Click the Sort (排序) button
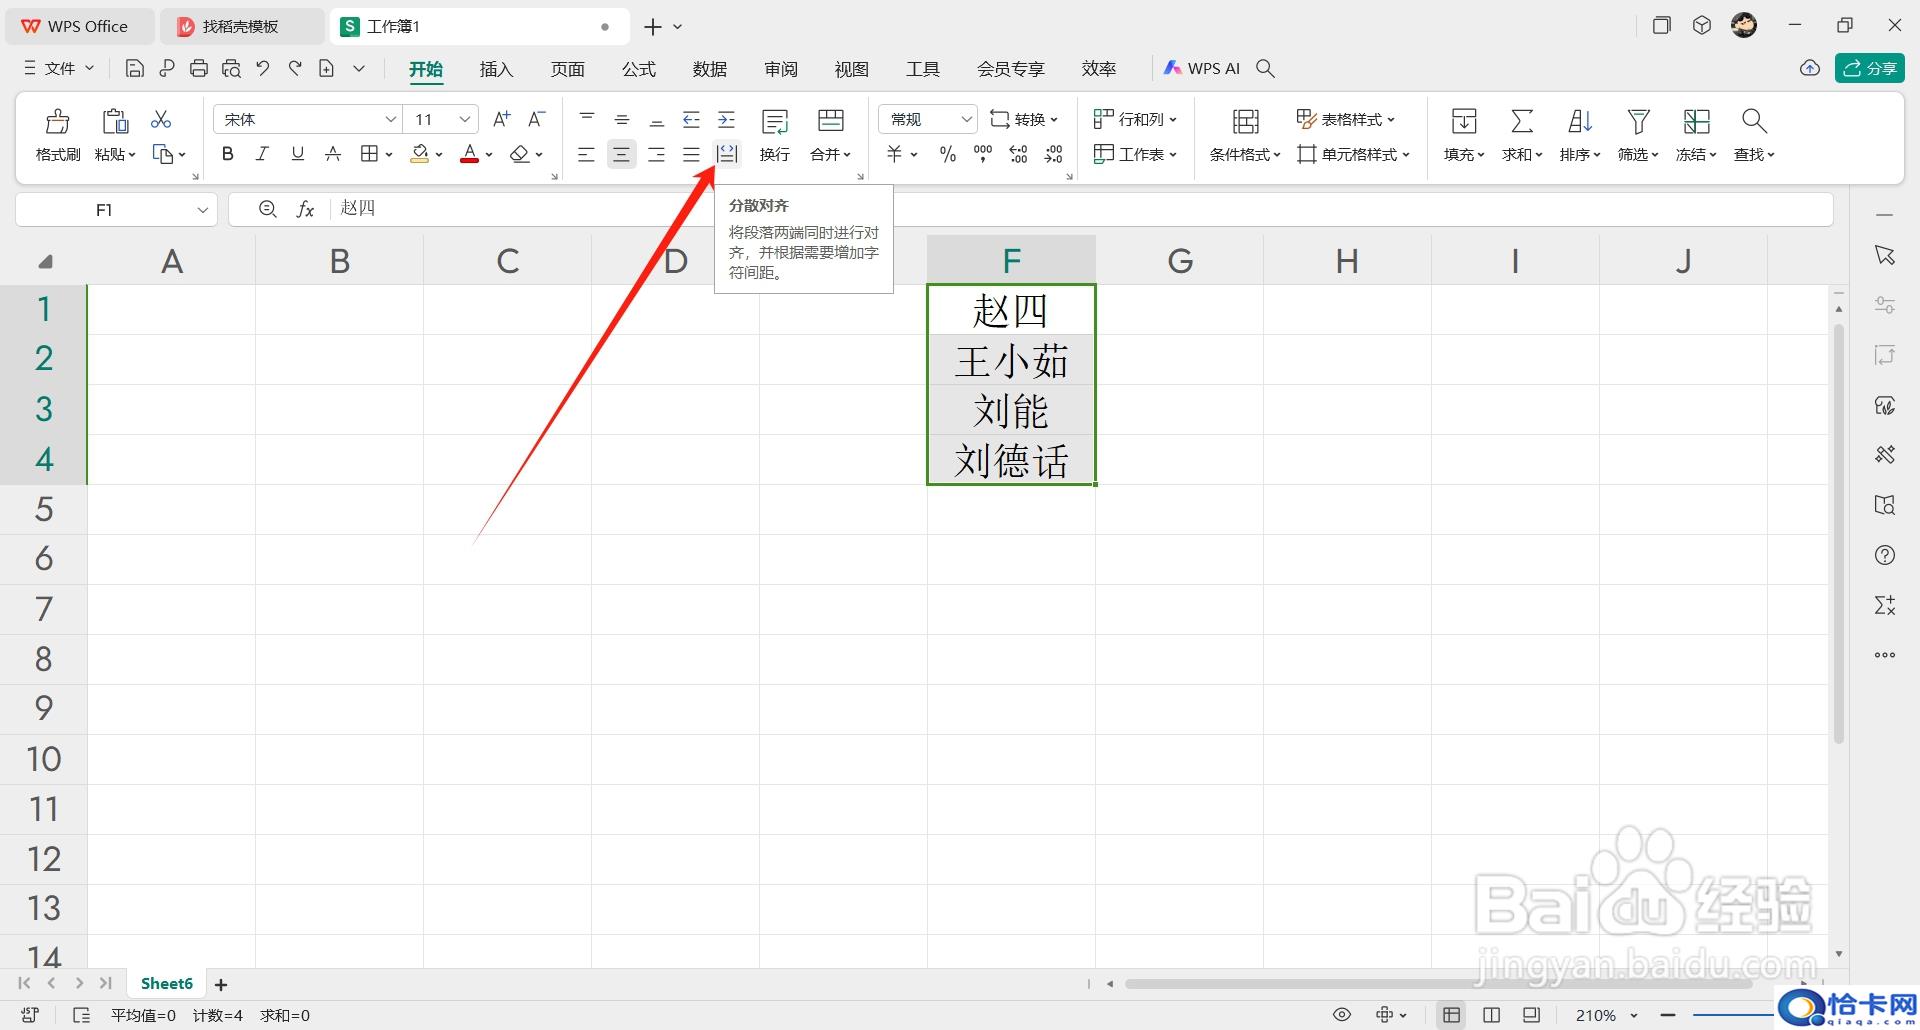Image resolution: width=1920 pixels, height=1030 pixels. click(1580, 135)
